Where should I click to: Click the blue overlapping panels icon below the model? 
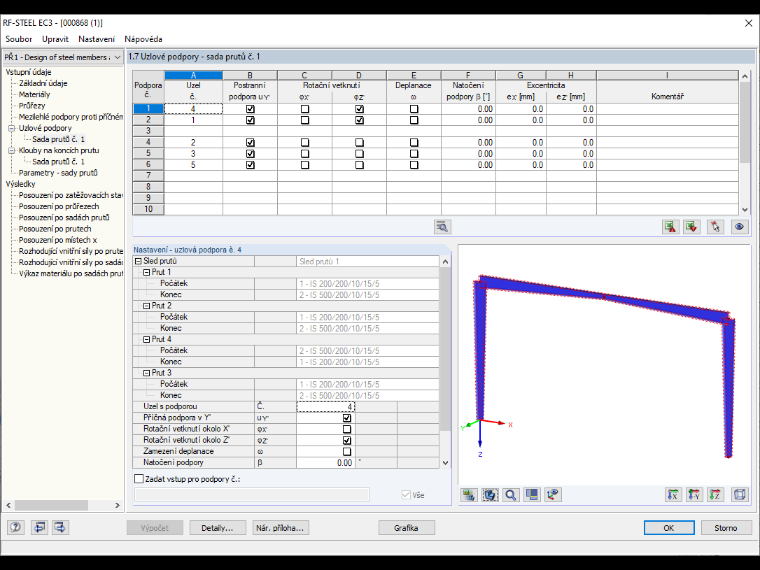click(x=532, y=495)
